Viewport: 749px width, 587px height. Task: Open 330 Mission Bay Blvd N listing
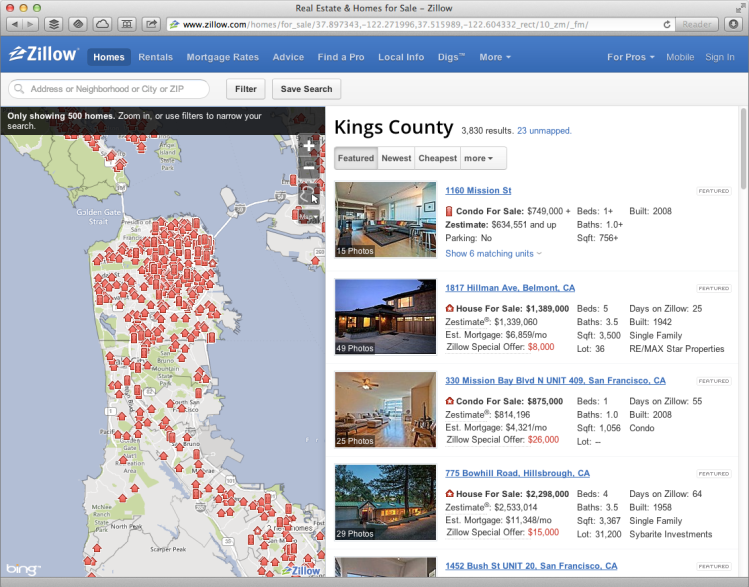555,381
